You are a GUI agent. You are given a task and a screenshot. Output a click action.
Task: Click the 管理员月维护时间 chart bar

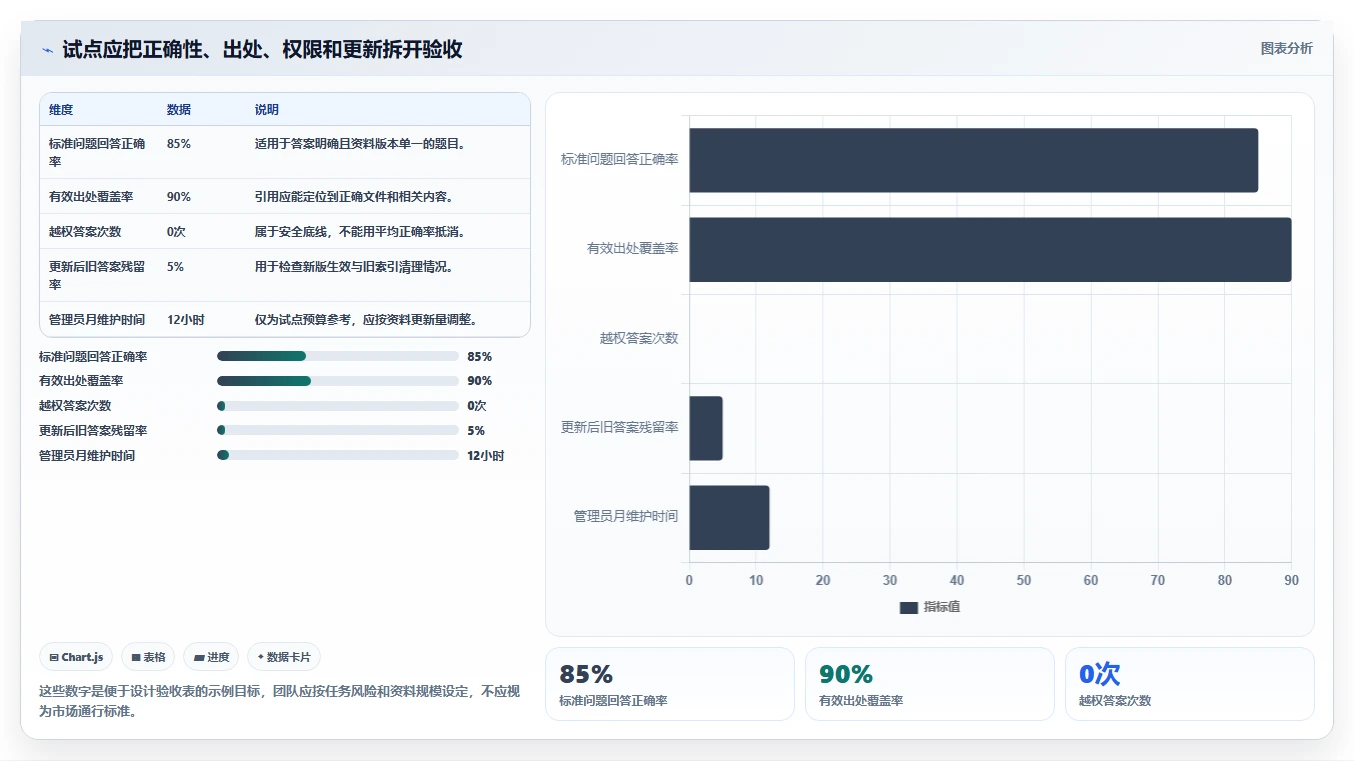(729, 517)
